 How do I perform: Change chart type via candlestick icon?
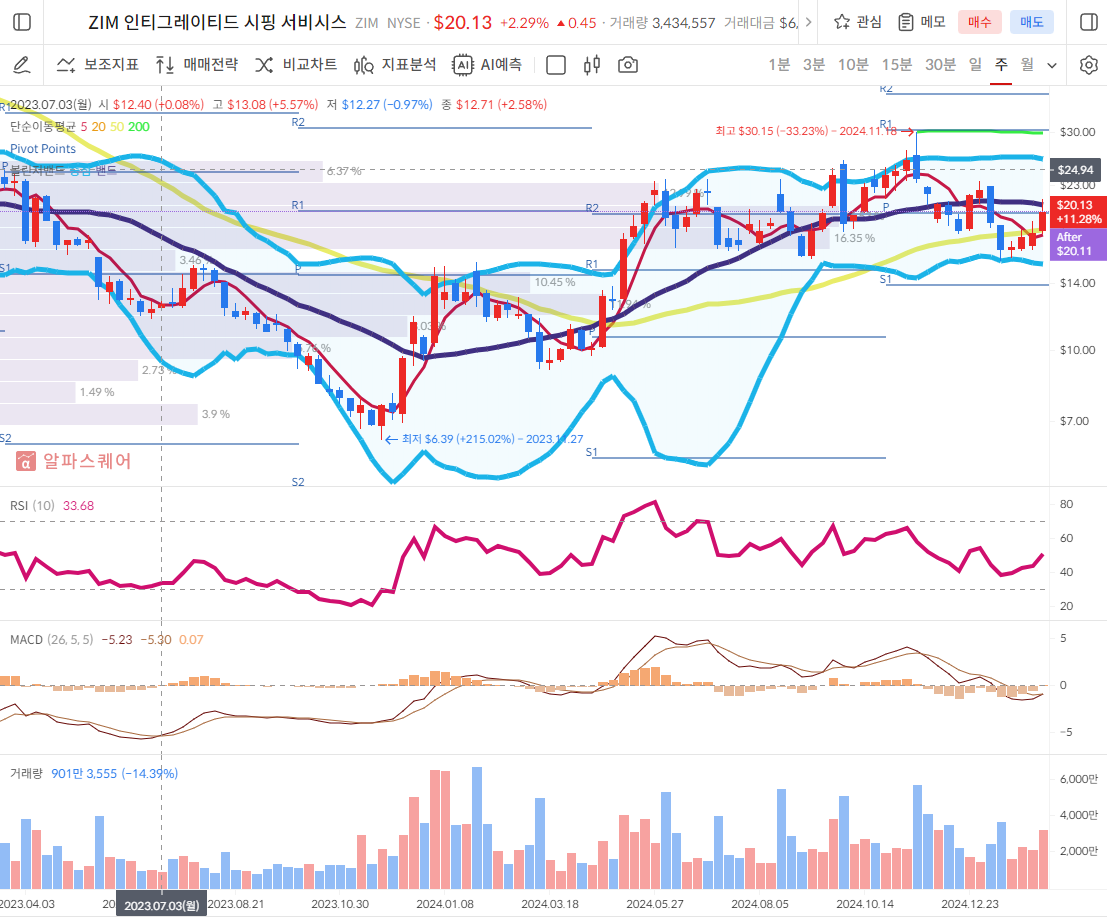(592, 65)
